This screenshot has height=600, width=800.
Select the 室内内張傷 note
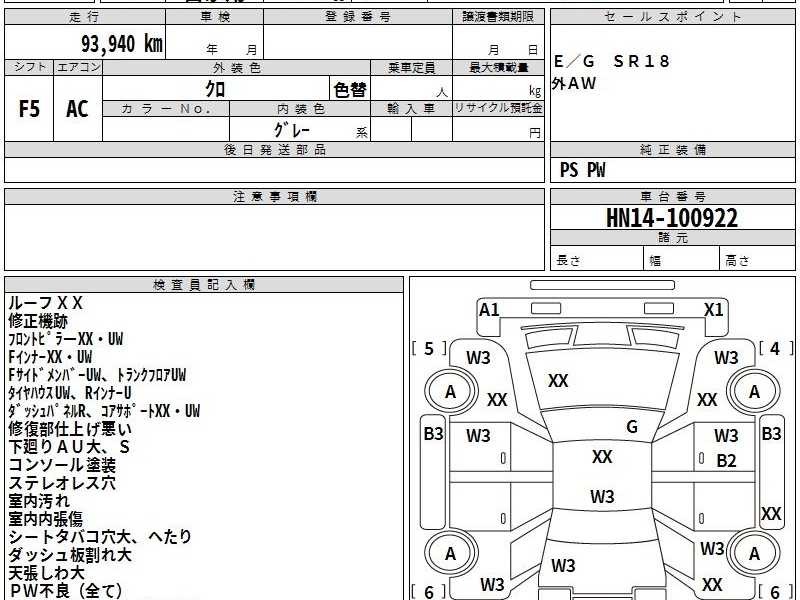tap(45, 519)
